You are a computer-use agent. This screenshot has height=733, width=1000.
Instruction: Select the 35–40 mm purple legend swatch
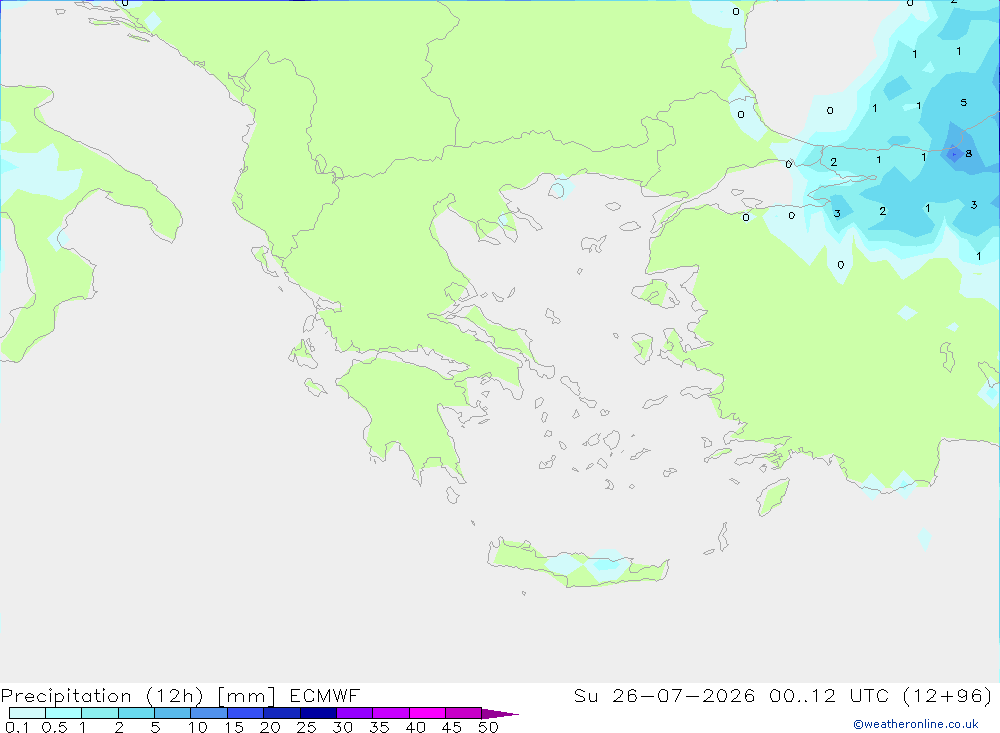(x=390, y=713)
